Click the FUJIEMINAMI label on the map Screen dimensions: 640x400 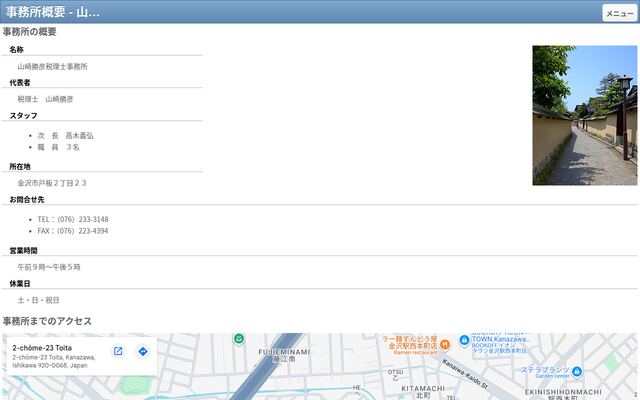[x=284, y=352]
